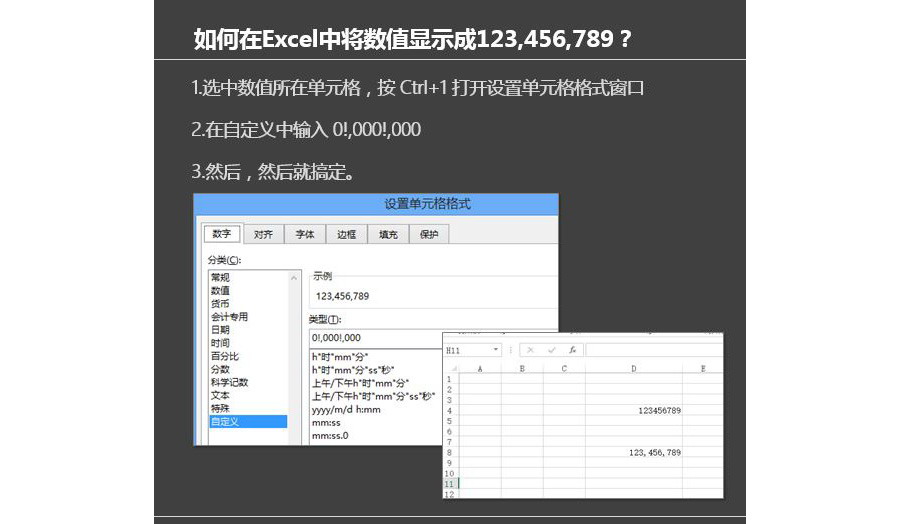Image resolution: width=900 pixels, height=524 pixels.
Task: Switch to the 对齐 tab
Action: [263, 234]
